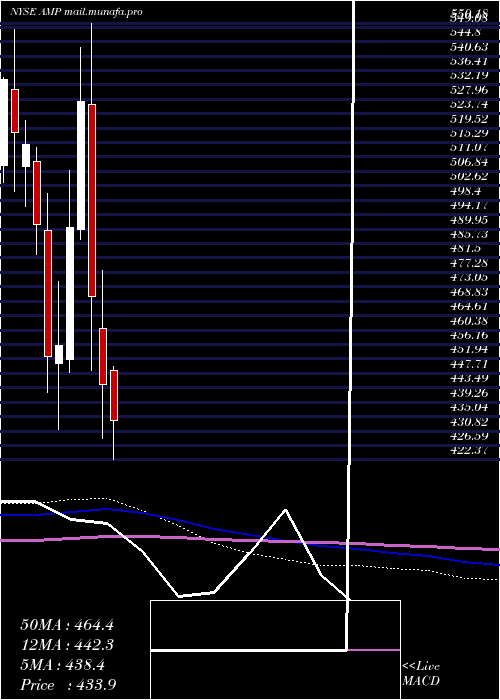Click the 12MA : 442.3 value
Screen dimensions: 500x700
[x=67, y=645]
